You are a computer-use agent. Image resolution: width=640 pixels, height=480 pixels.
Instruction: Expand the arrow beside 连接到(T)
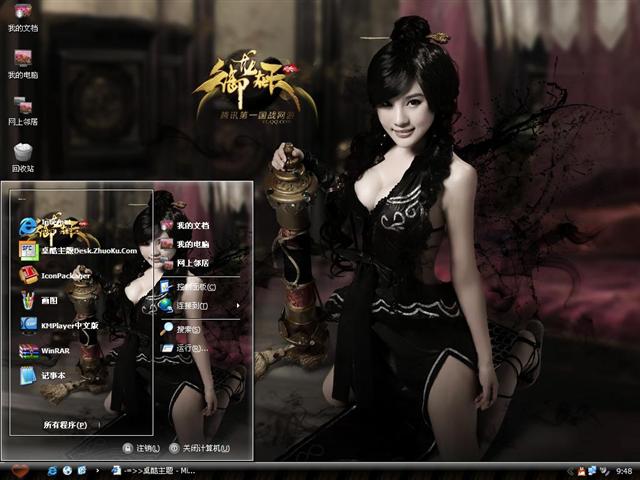238,305
